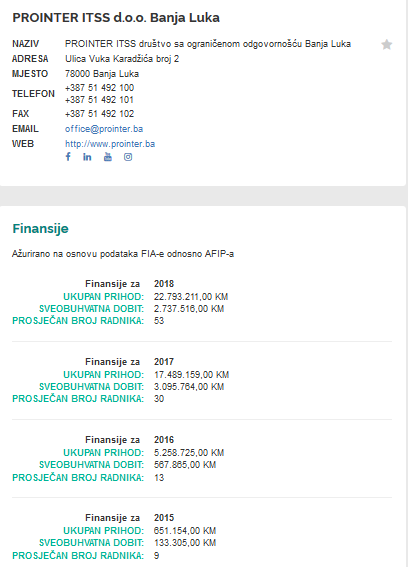
Task: Click the 2015 UKUPAN PRIHOD amount
Action: tap(185, 531)
